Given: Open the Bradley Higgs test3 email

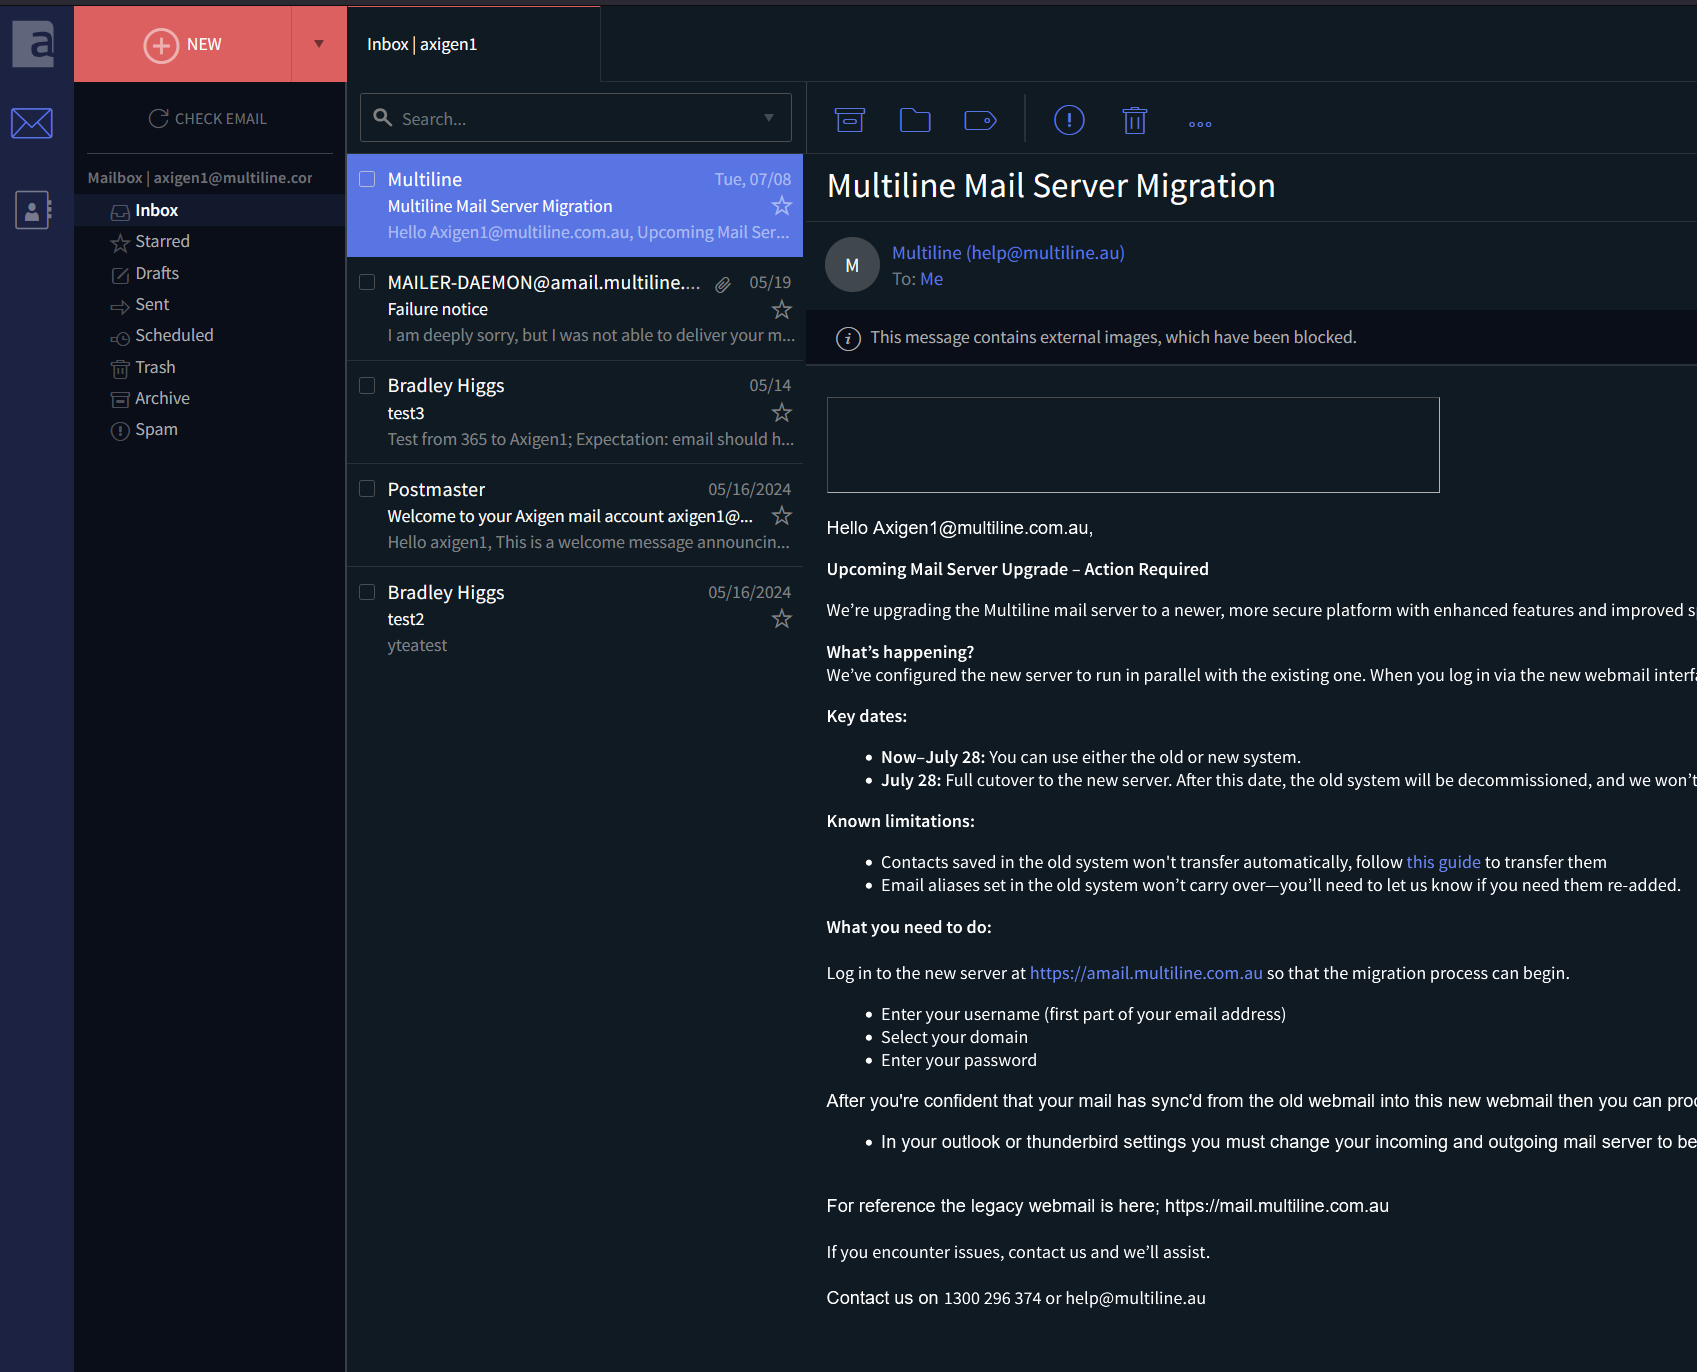Looking at the screenshot, I should 575,412.
